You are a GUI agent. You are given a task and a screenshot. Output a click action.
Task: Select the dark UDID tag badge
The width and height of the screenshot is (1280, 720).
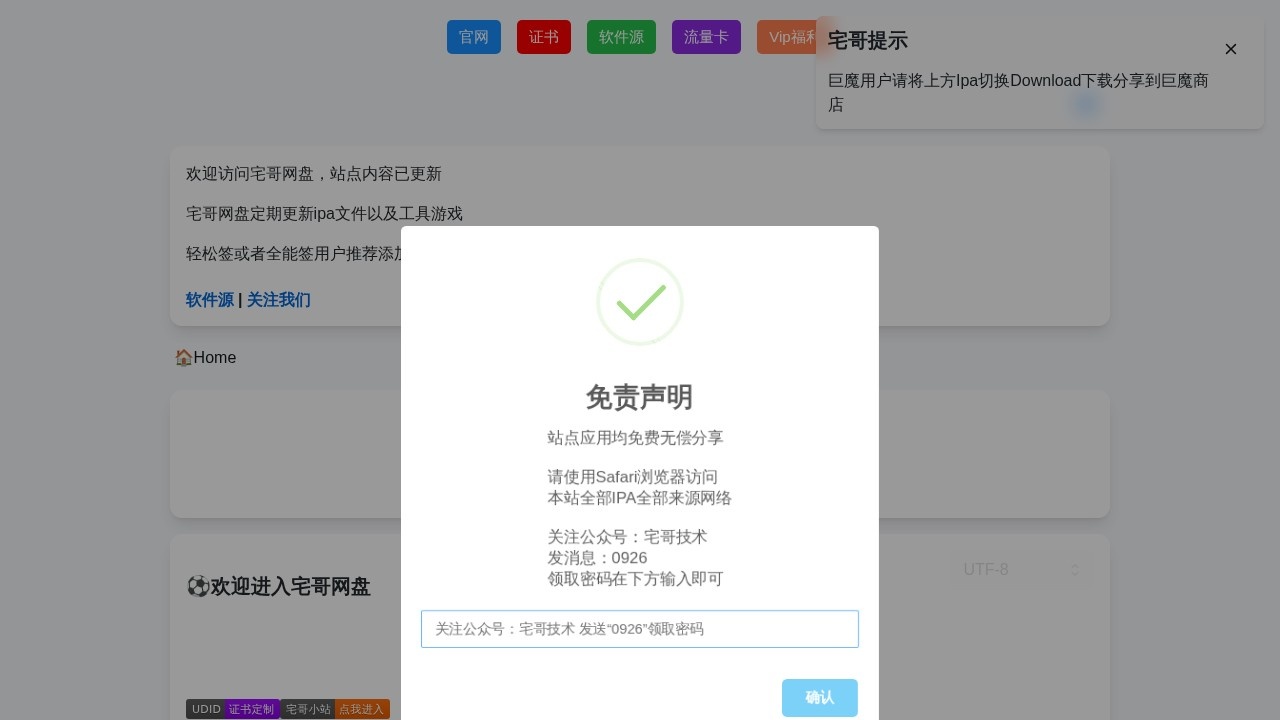click(206, 709)
